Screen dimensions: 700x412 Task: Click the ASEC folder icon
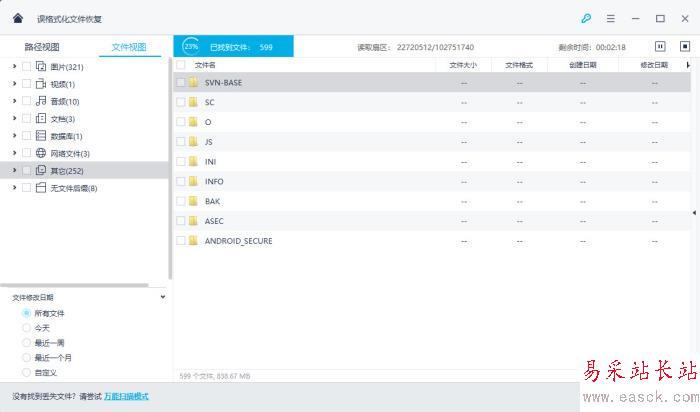click(193, 221)
